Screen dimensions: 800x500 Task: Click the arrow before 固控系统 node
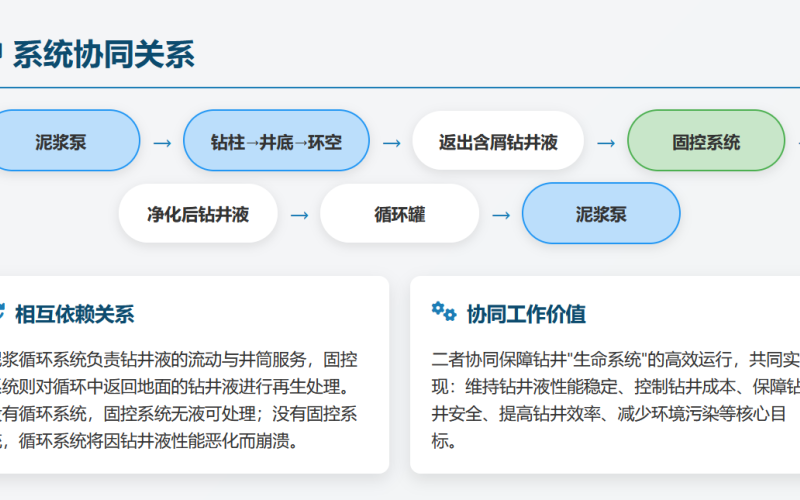606,143
